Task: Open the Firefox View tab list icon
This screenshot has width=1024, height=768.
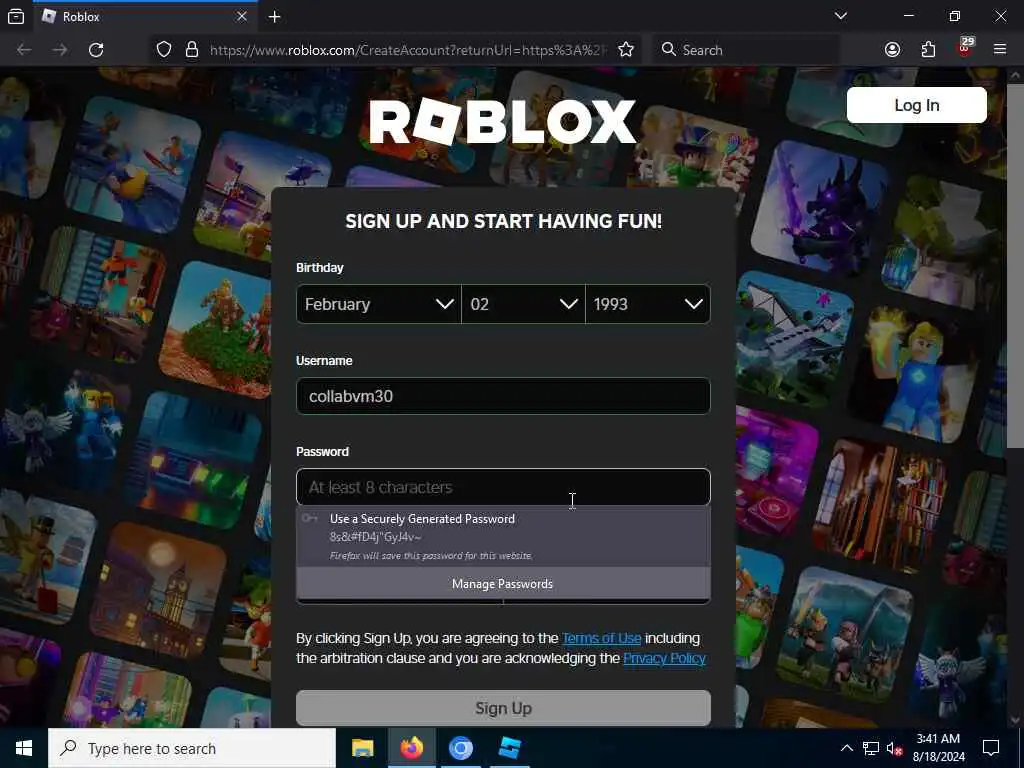Action: click(16, 16)
